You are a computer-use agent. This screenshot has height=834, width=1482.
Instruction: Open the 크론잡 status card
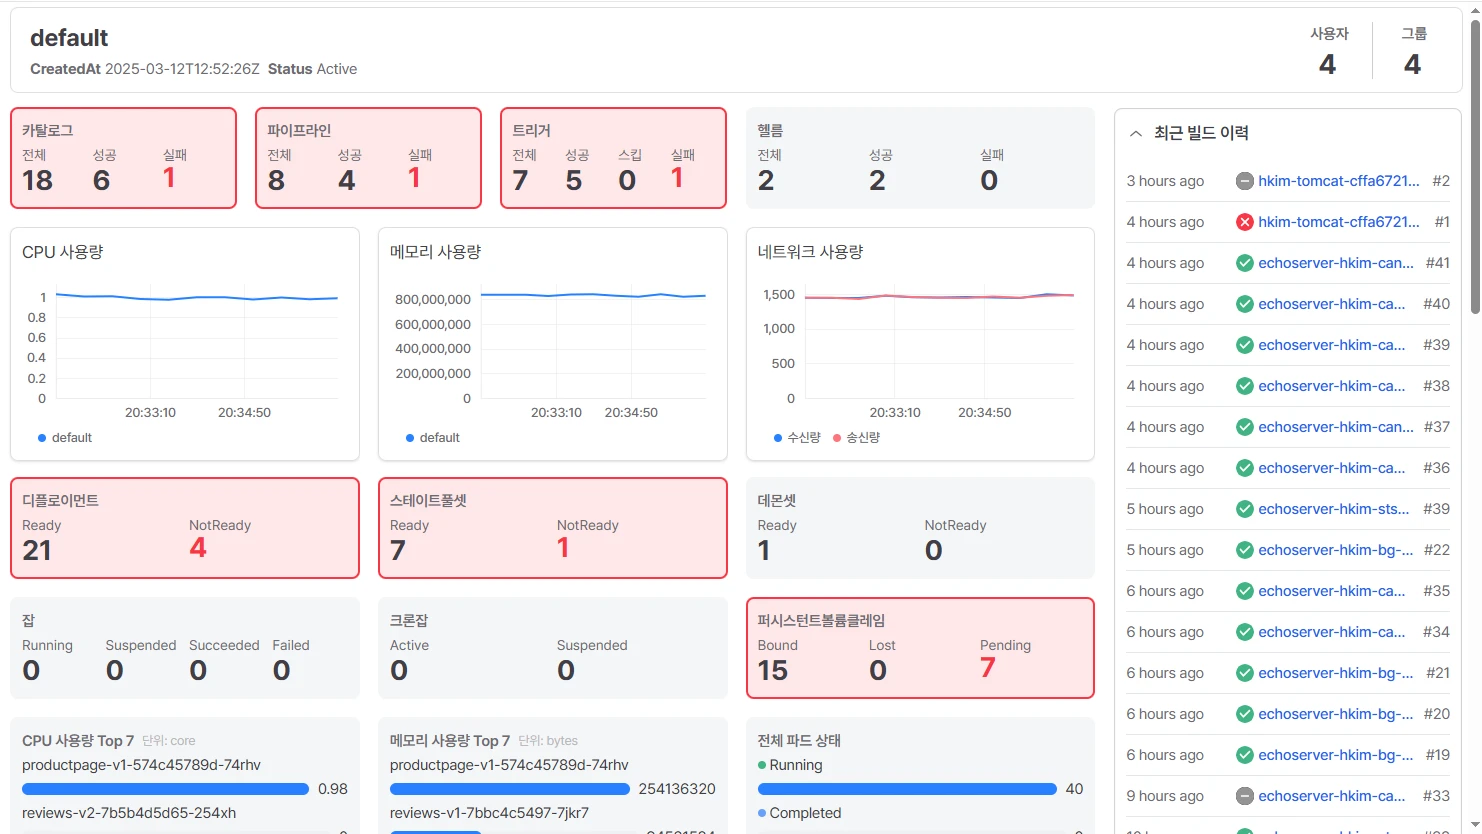pyautogui.click(x=553, y=648)
